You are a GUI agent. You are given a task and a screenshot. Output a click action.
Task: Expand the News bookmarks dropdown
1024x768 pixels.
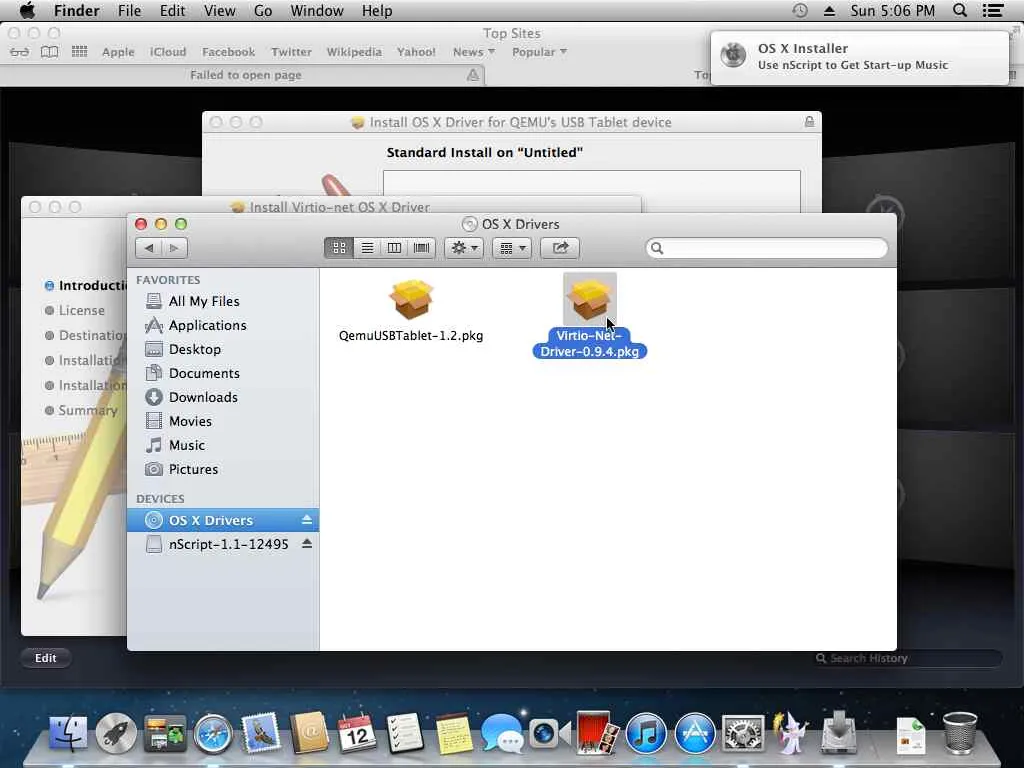(x=474, y=52)
